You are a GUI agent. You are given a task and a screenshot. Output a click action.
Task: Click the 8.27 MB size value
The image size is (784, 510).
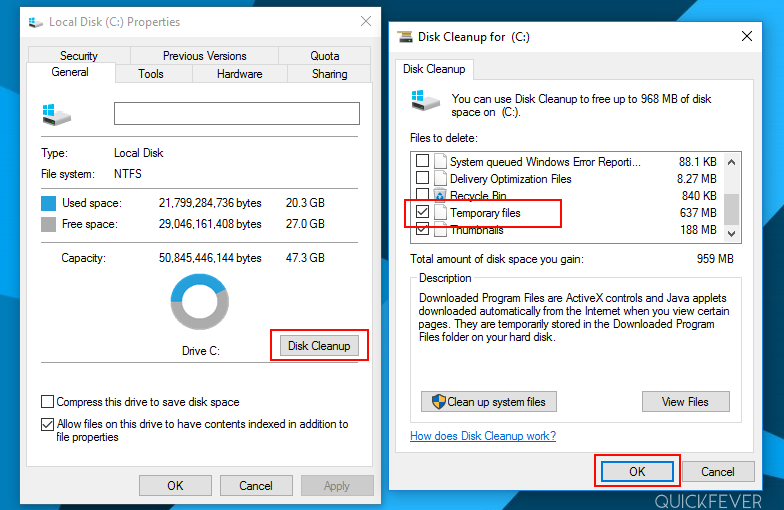coord(696,178)
